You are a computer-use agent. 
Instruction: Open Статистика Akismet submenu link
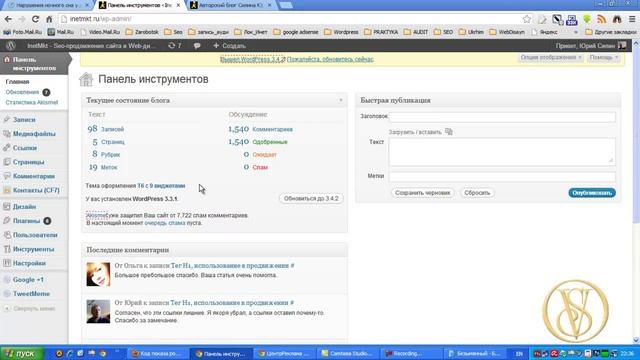click(32, 102)
